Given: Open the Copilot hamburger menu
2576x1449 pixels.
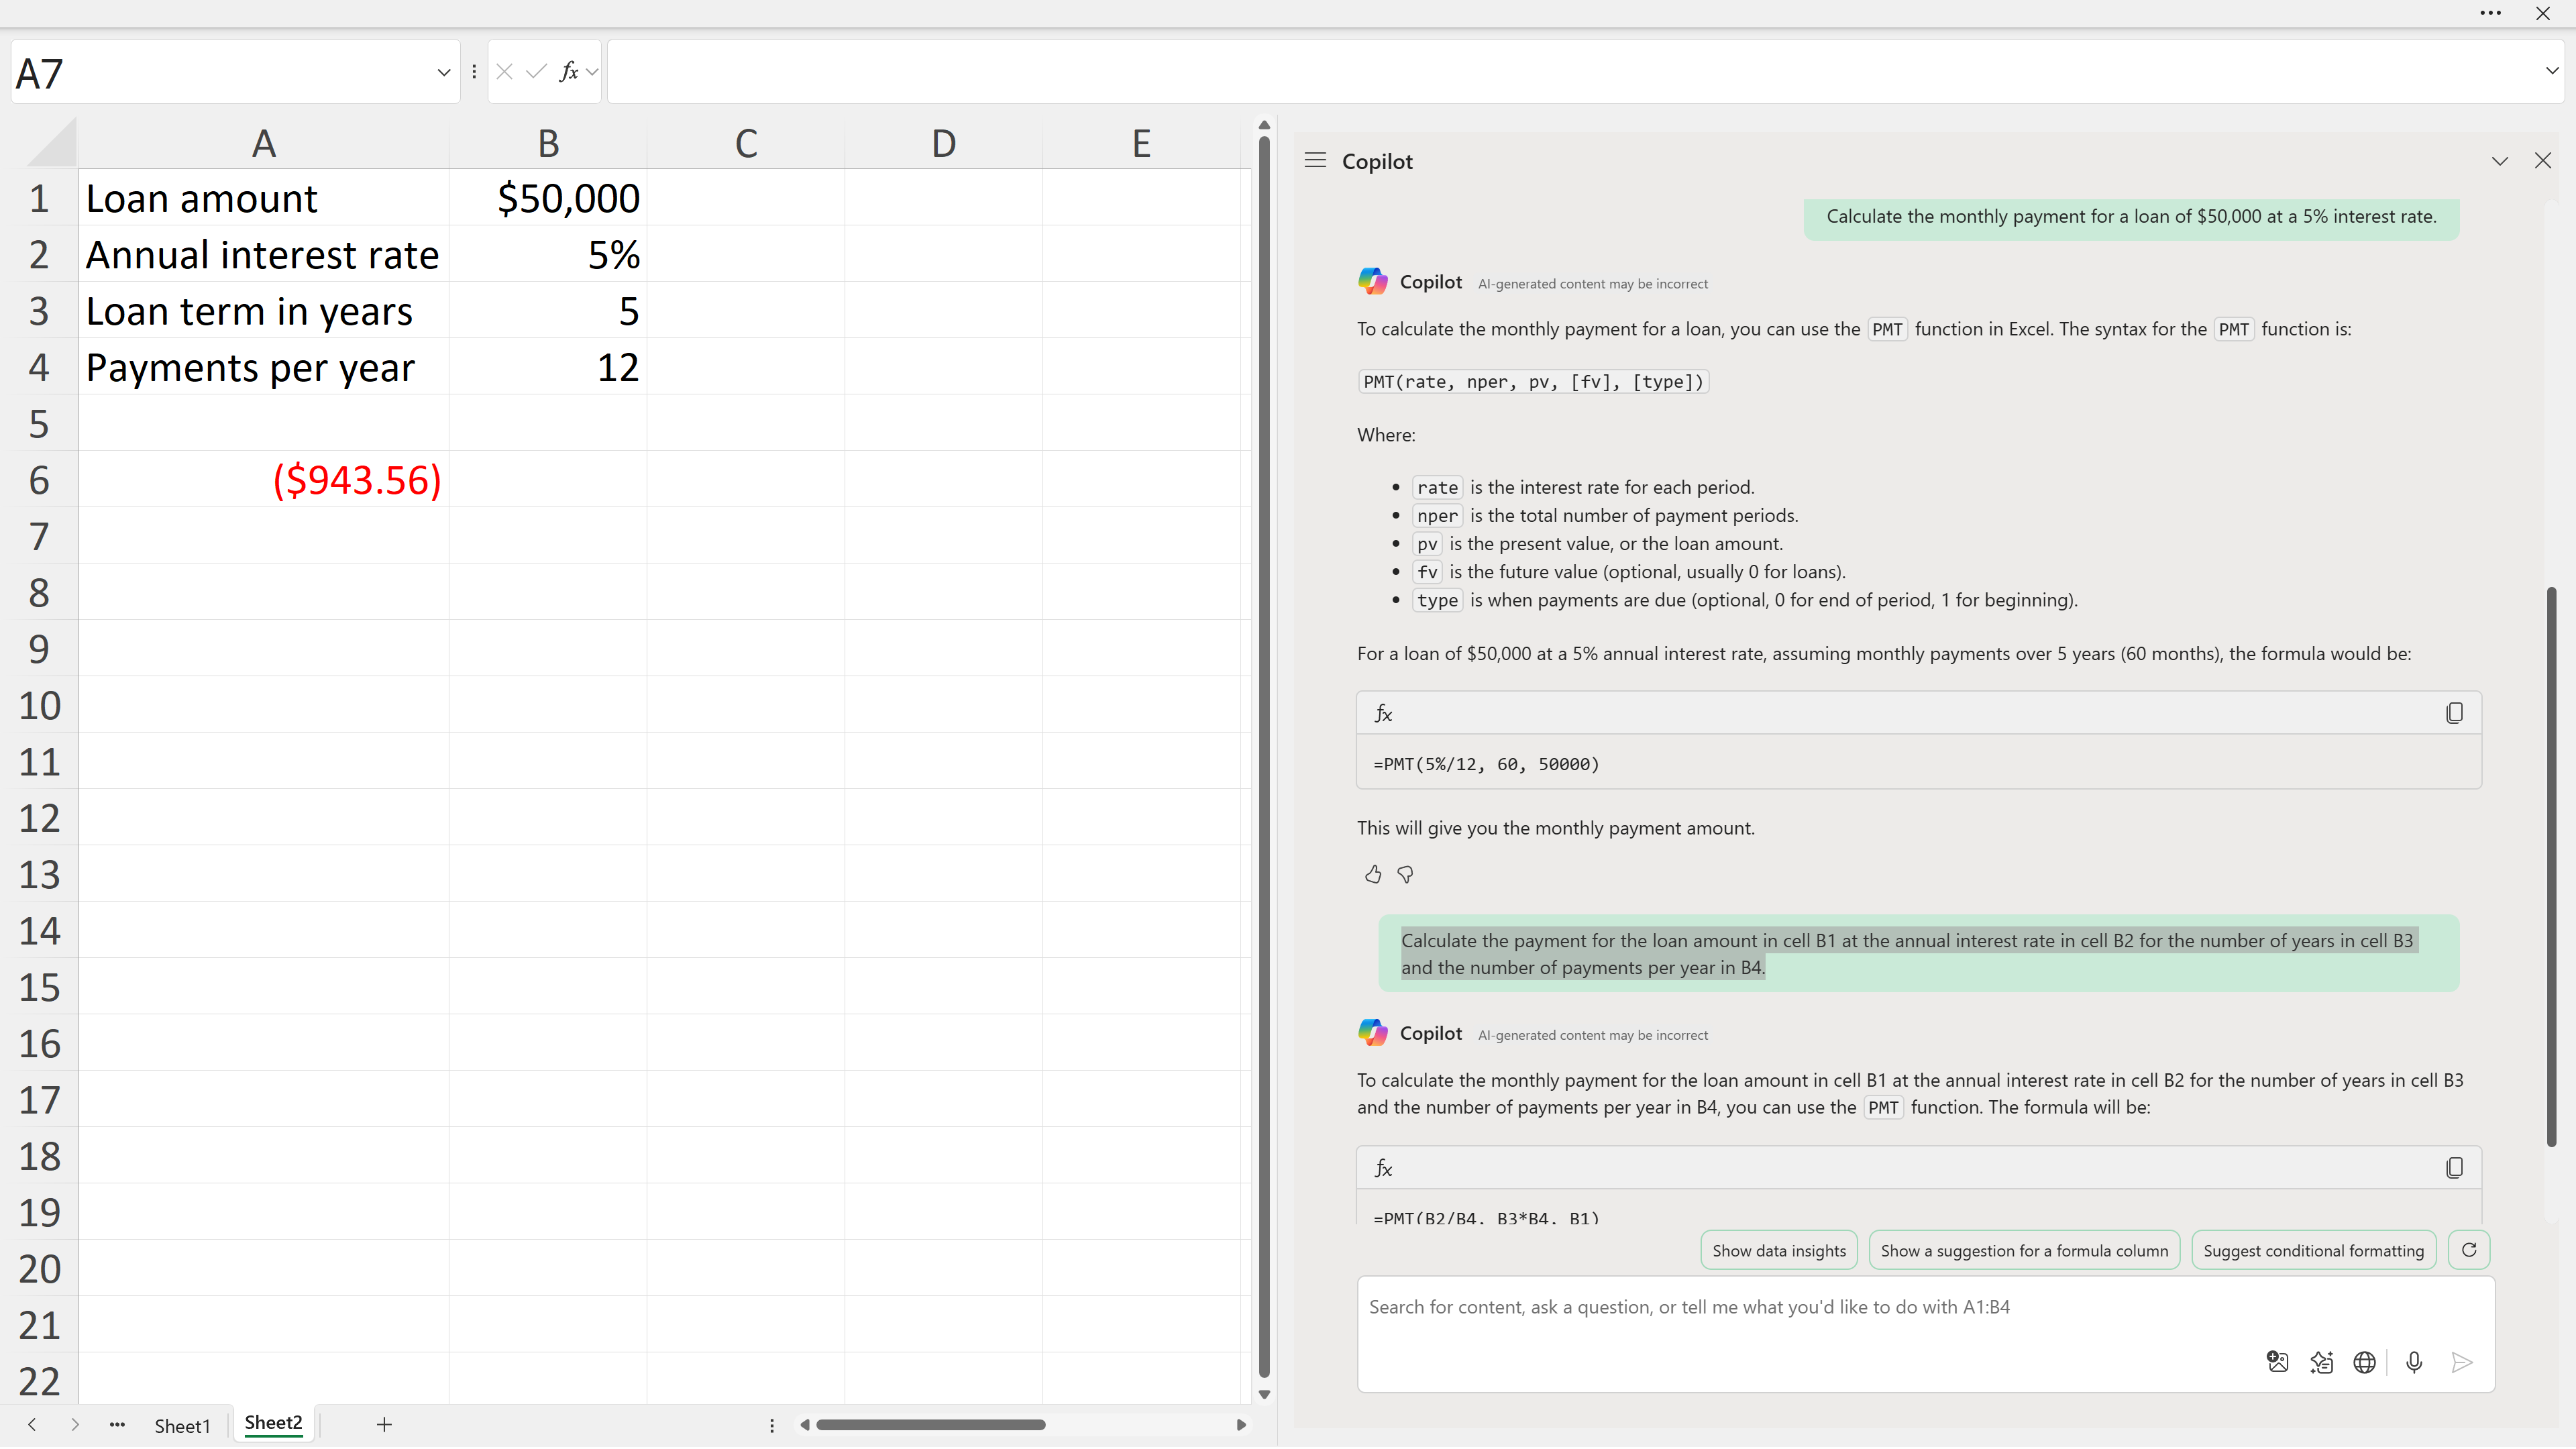Looking at the screenshot, I should pyautogui.click(x=1315, y=161).
